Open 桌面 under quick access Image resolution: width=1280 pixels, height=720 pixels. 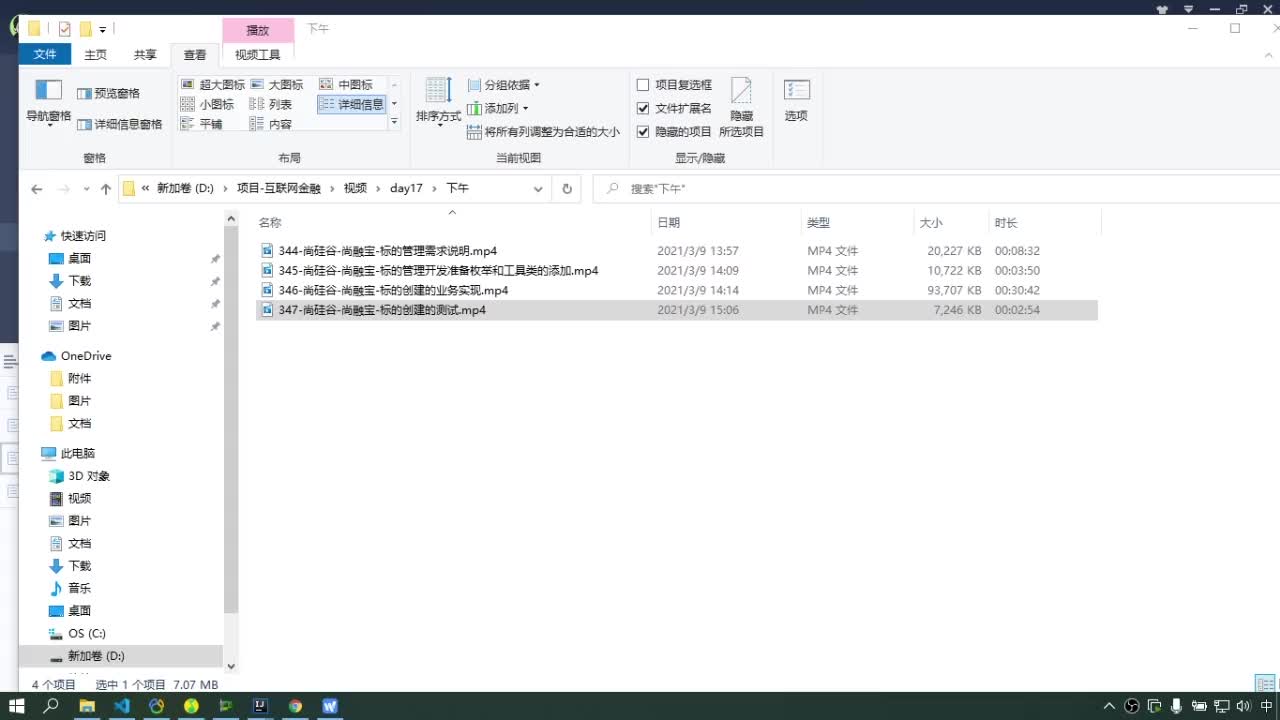79,259
